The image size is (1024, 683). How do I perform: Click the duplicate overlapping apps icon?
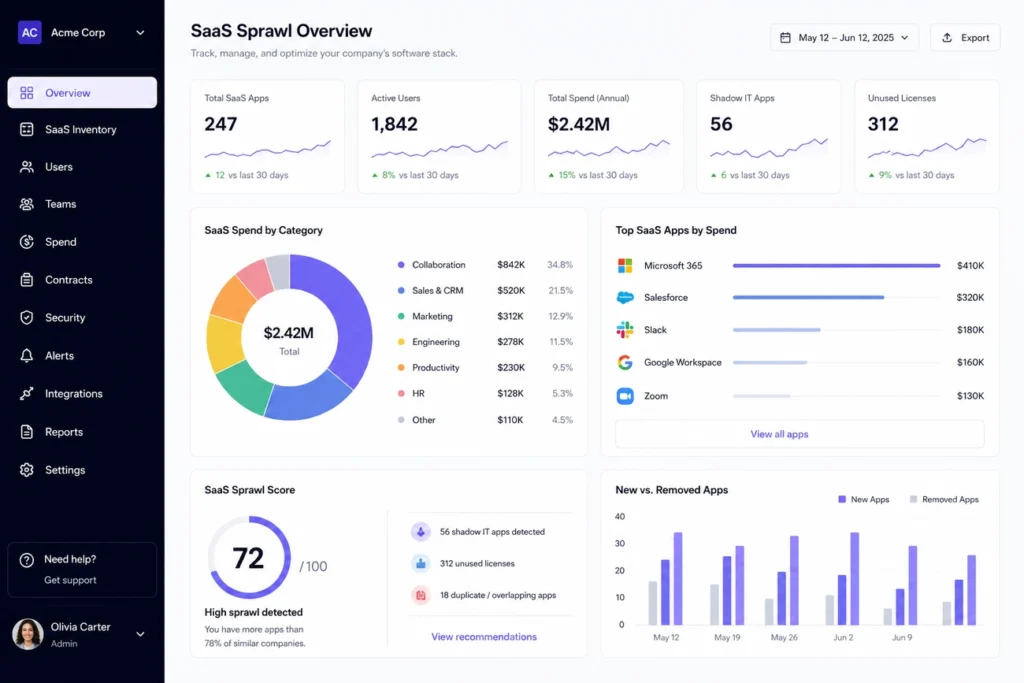[x=421, y=595]
